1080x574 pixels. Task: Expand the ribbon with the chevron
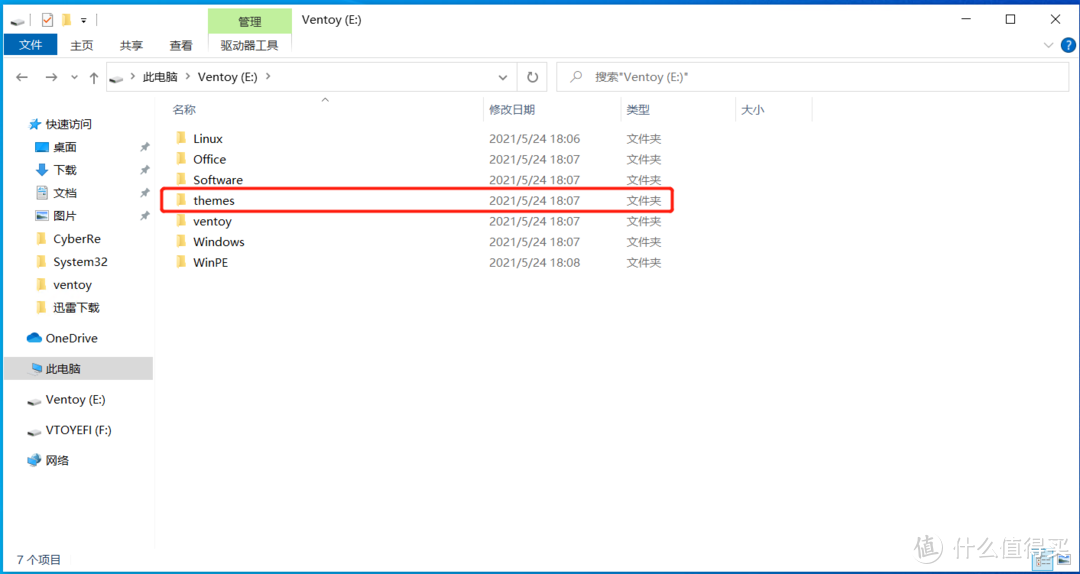pos(1048,45)
